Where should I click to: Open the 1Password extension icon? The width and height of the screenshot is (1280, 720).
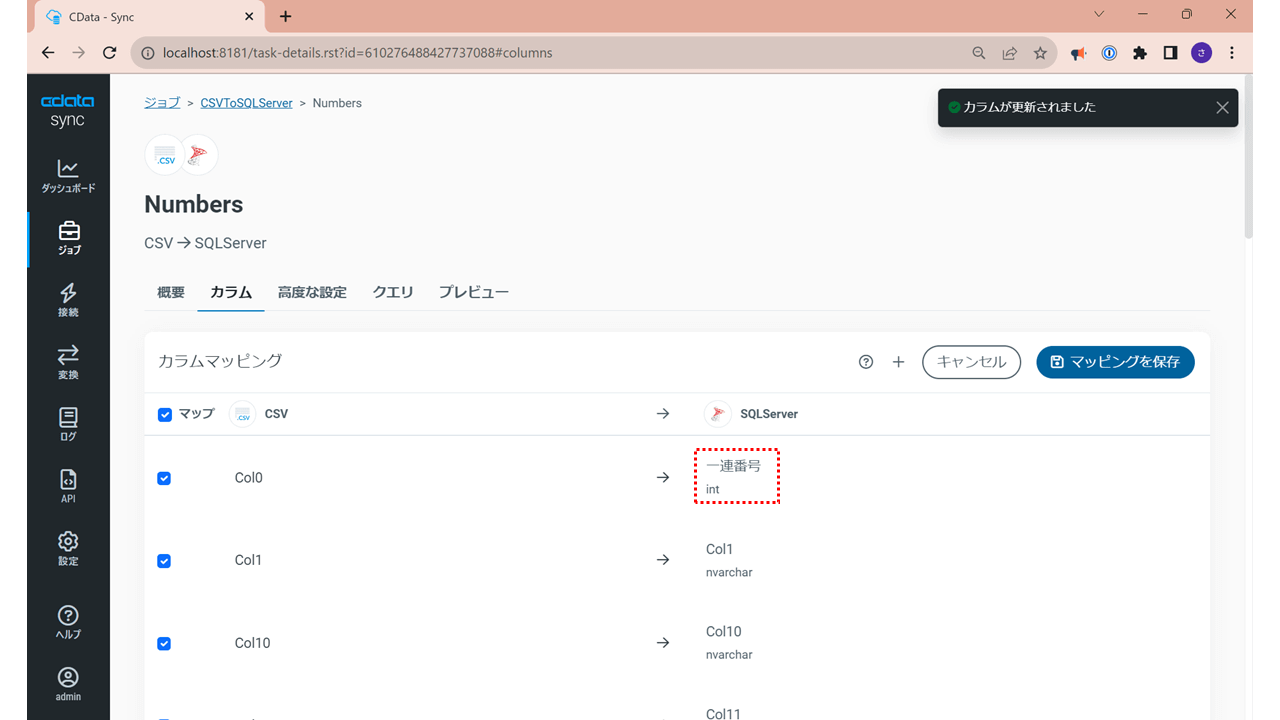pos(1109,53)
